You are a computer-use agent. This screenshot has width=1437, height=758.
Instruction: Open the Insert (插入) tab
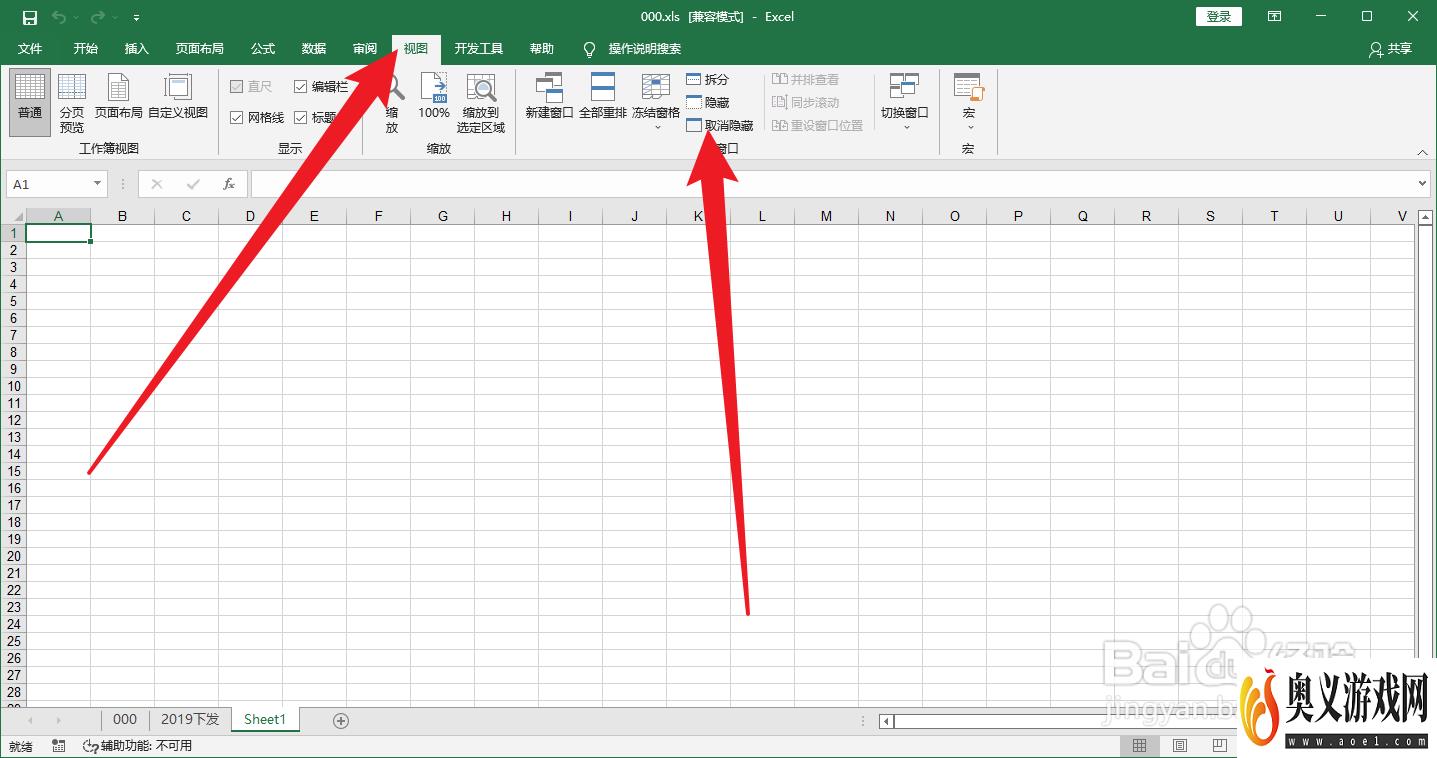137,48
